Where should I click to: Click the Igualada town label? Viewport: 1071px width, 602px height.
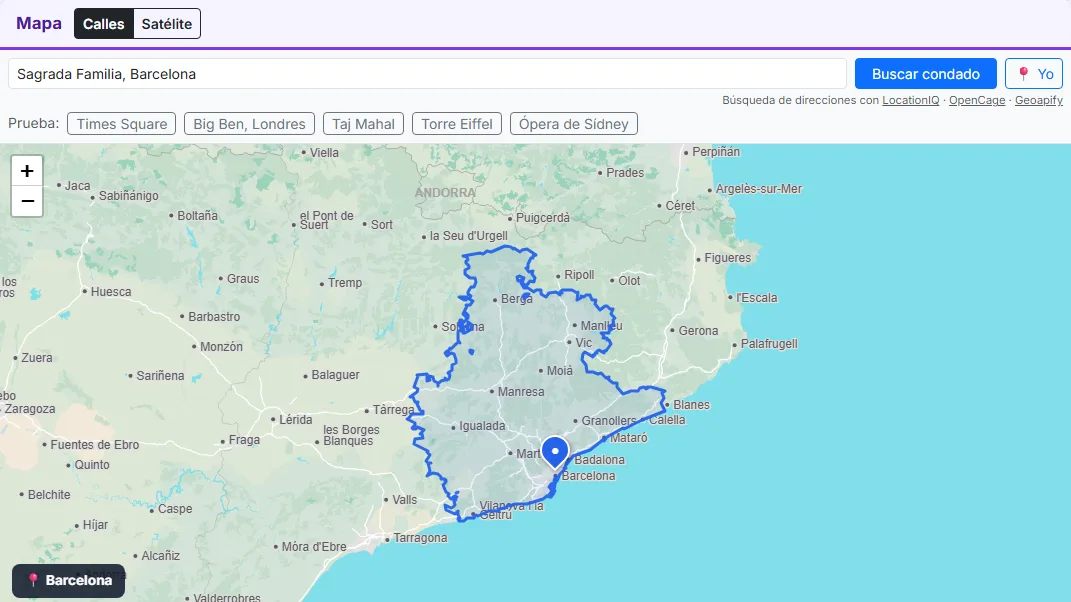482,426
